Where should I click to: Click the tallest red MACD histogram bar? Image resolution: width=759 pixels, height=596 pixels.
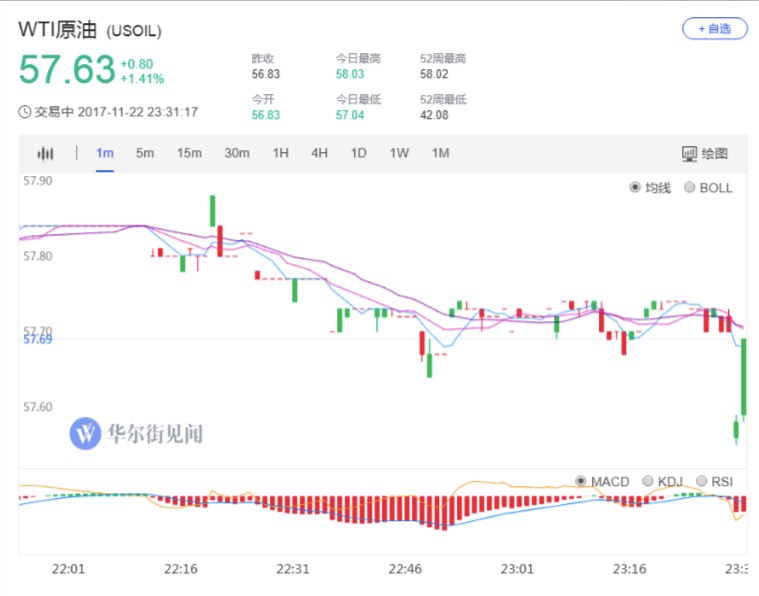coord(444,513)
